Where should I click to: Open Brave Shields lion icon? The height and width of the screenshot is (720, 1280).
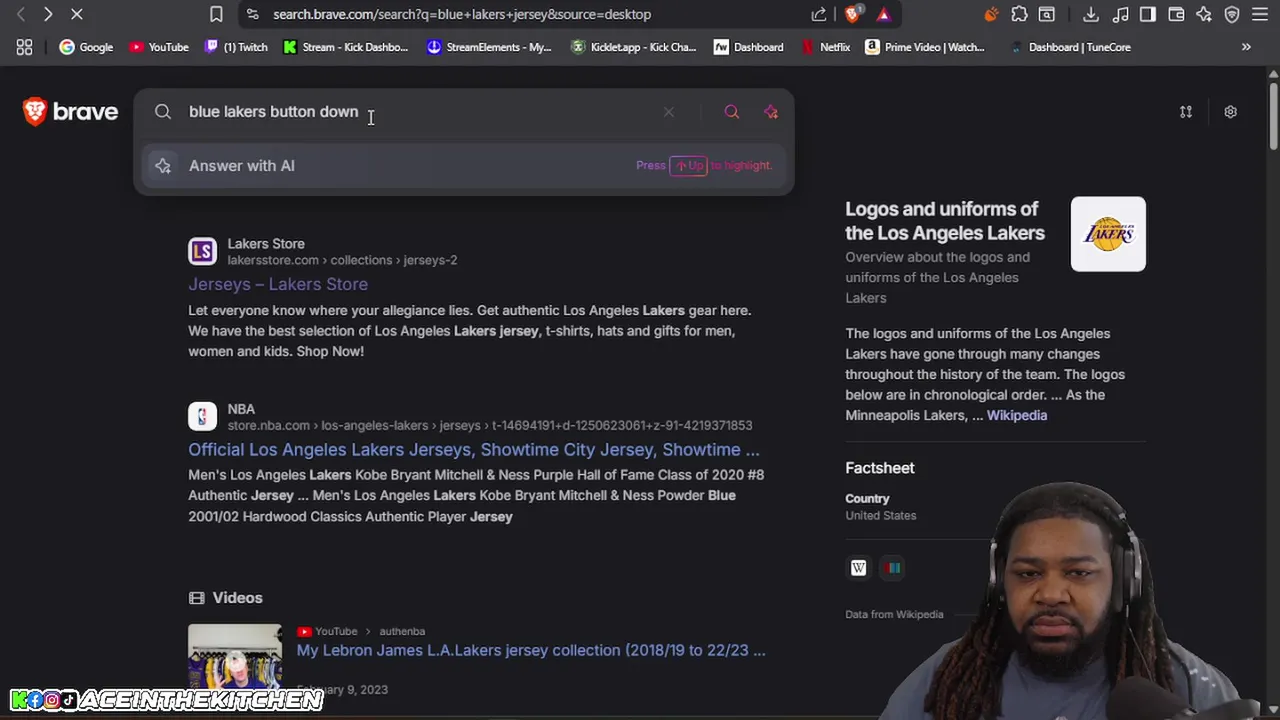click(x=853, y=14)
